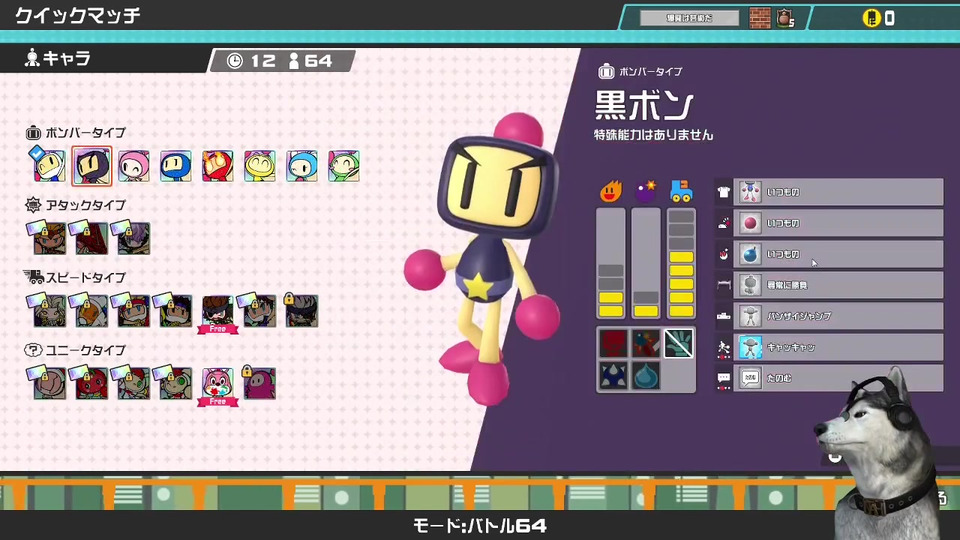Click the countdown timer showing 12

point(252,61)
